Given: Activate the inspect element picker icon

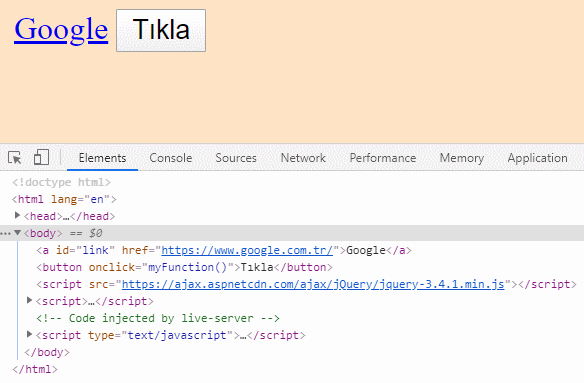Looking at the screenshot, I should 15,158.
